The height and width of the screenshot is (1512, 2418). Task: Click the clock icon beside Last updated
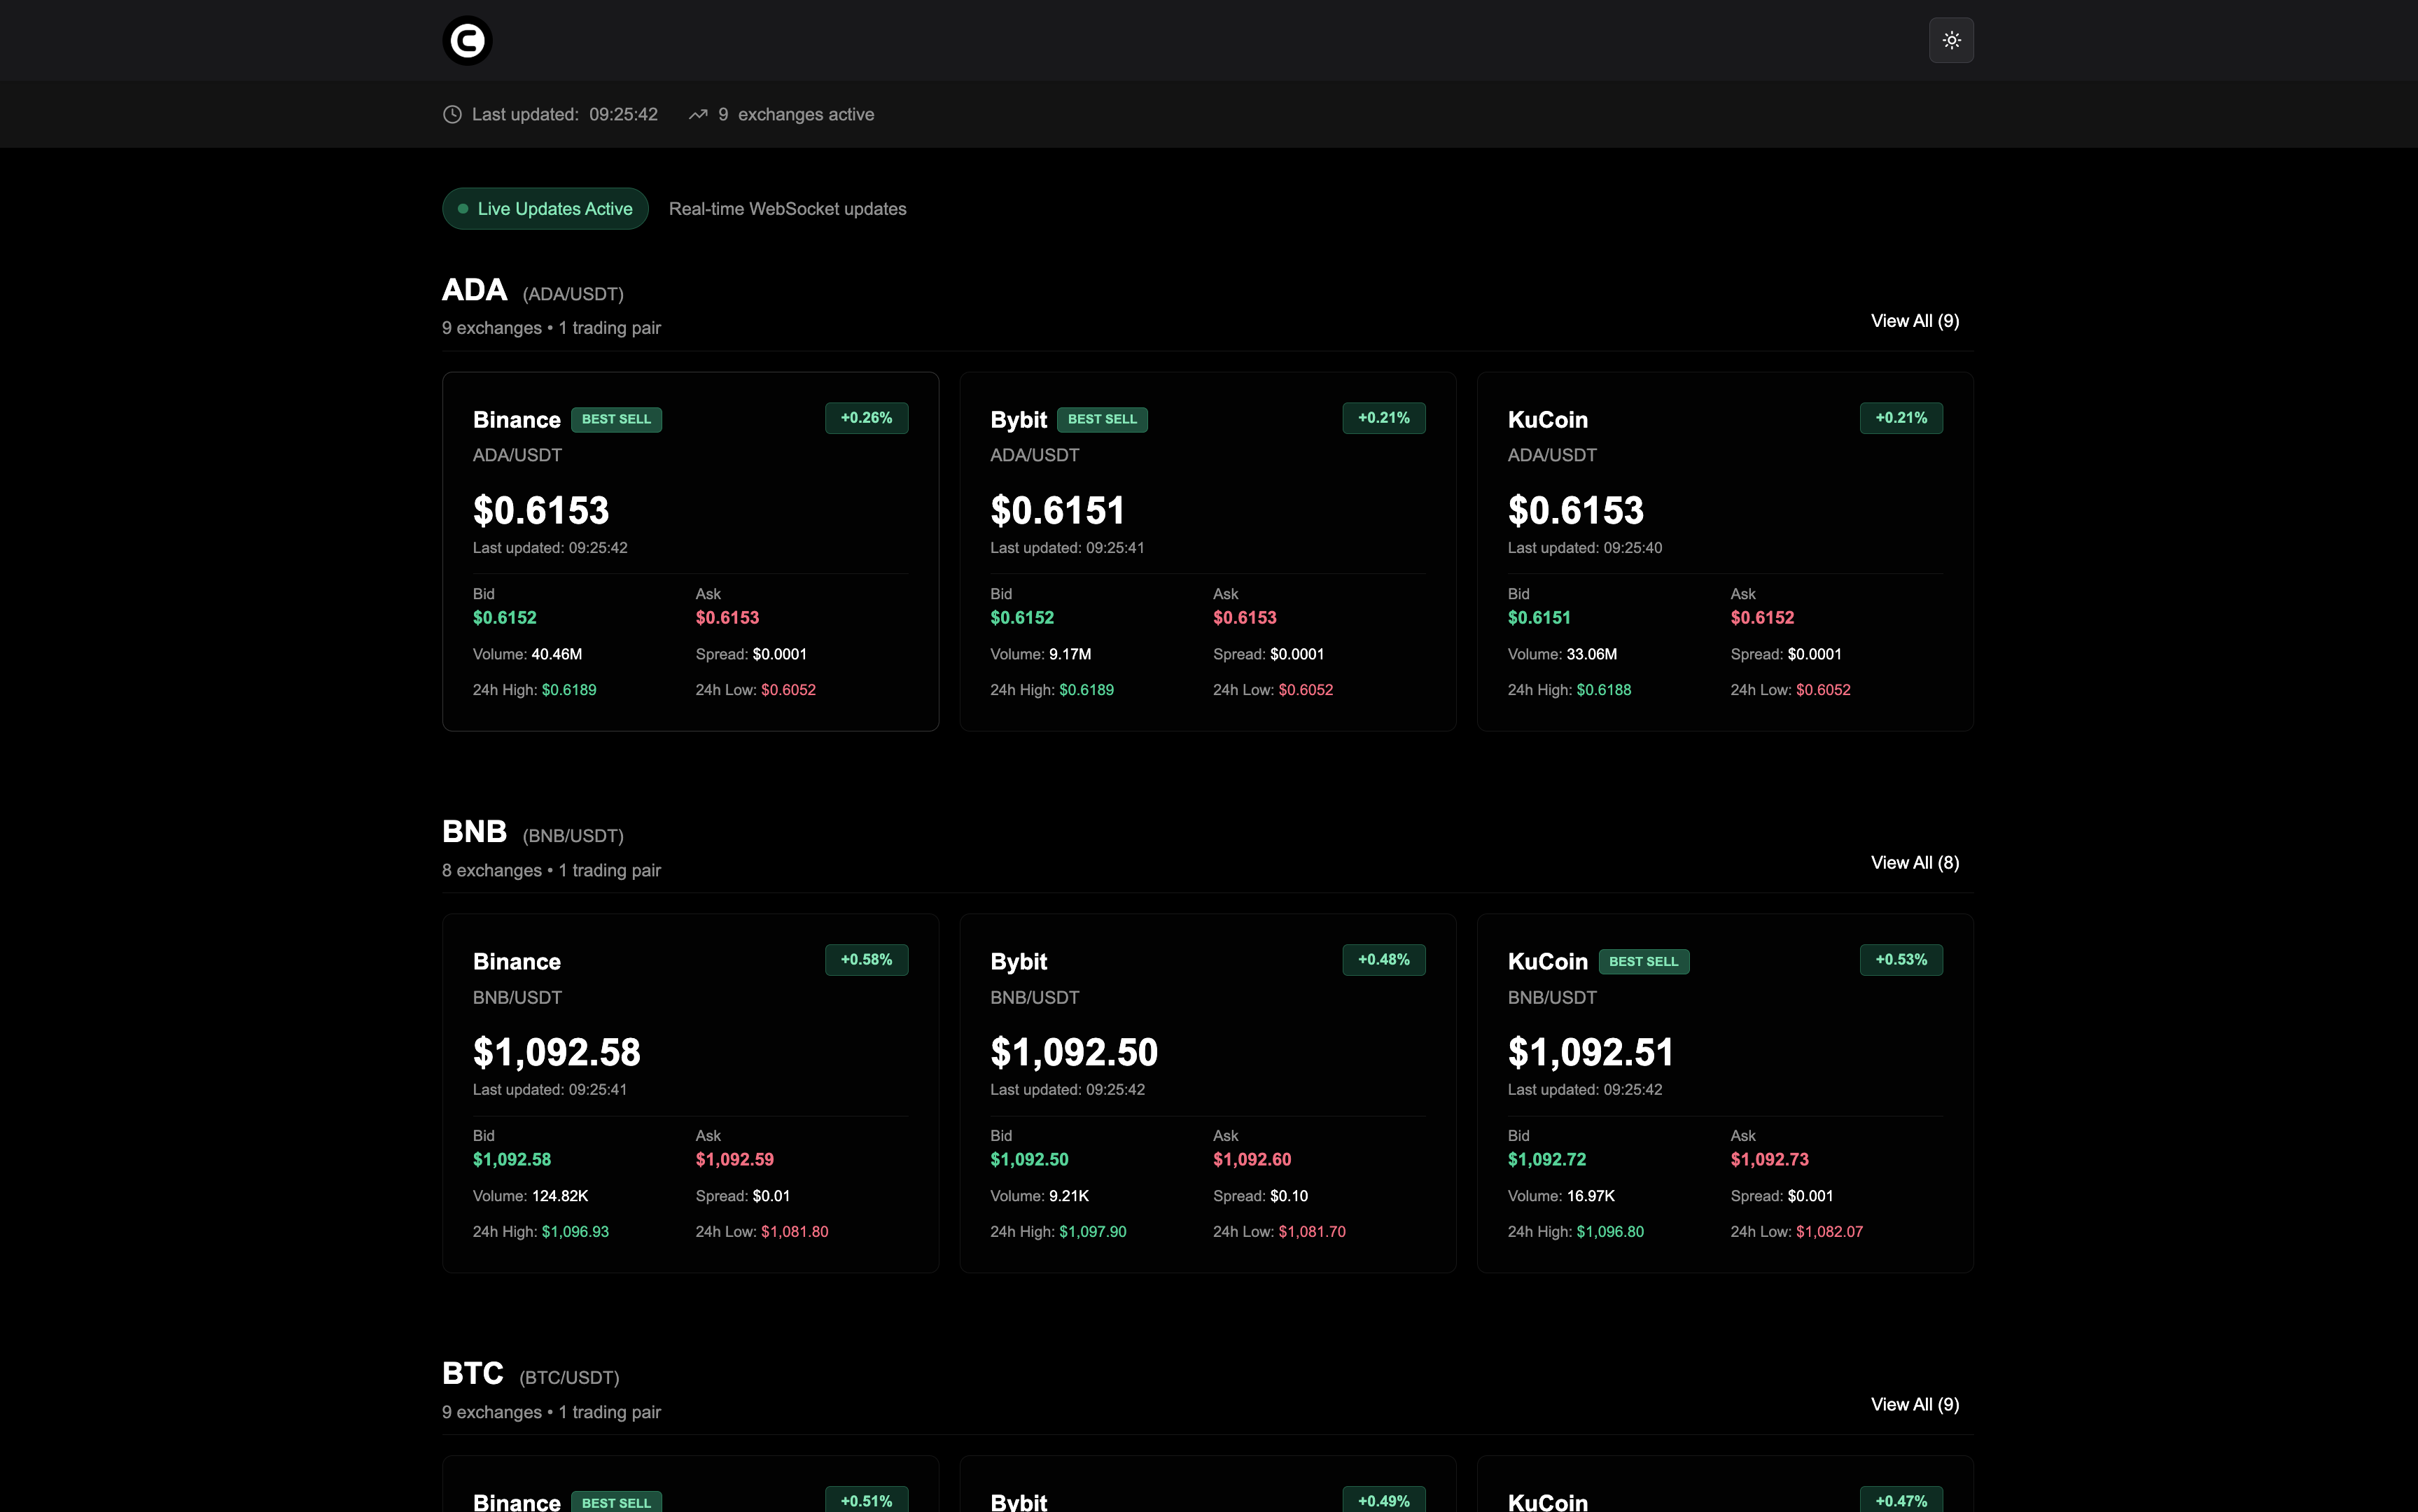pos(452,114)
